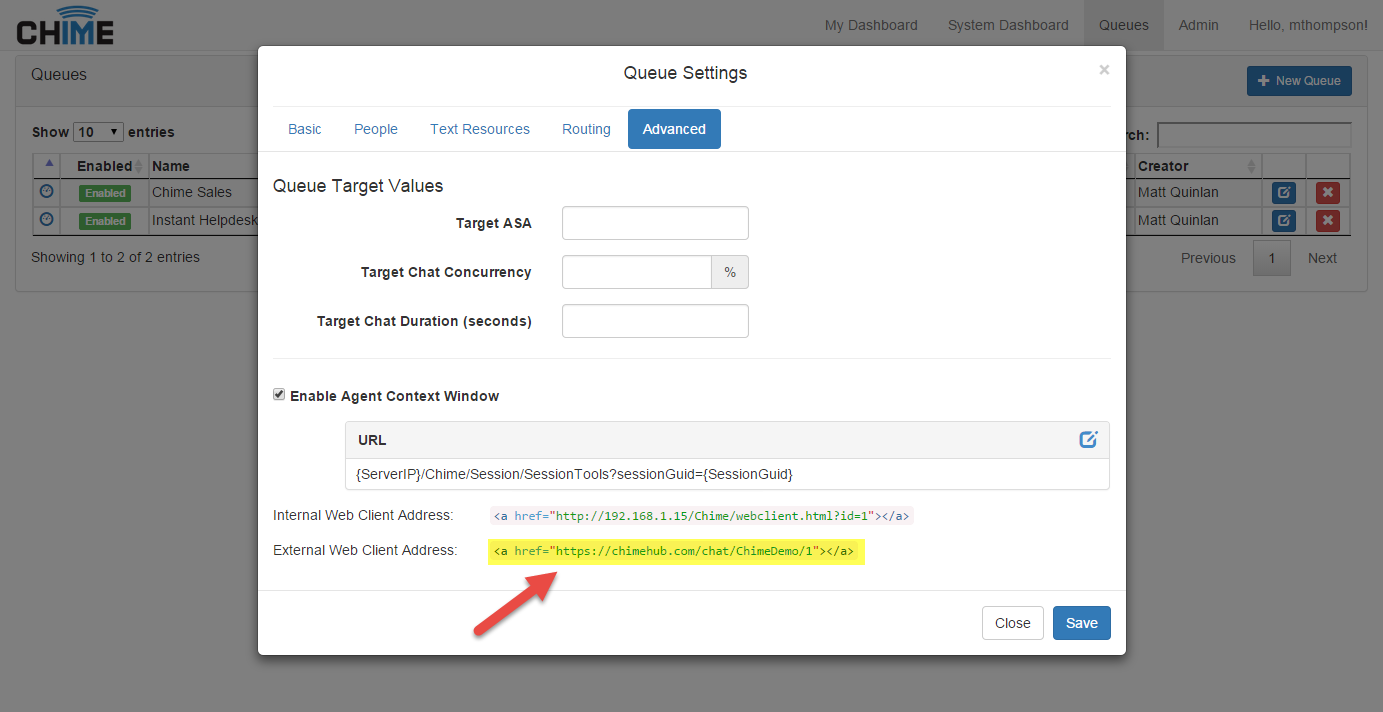Edit the Agent Context Window URL
The image size is (1383, 712).
pos(1088,439)
